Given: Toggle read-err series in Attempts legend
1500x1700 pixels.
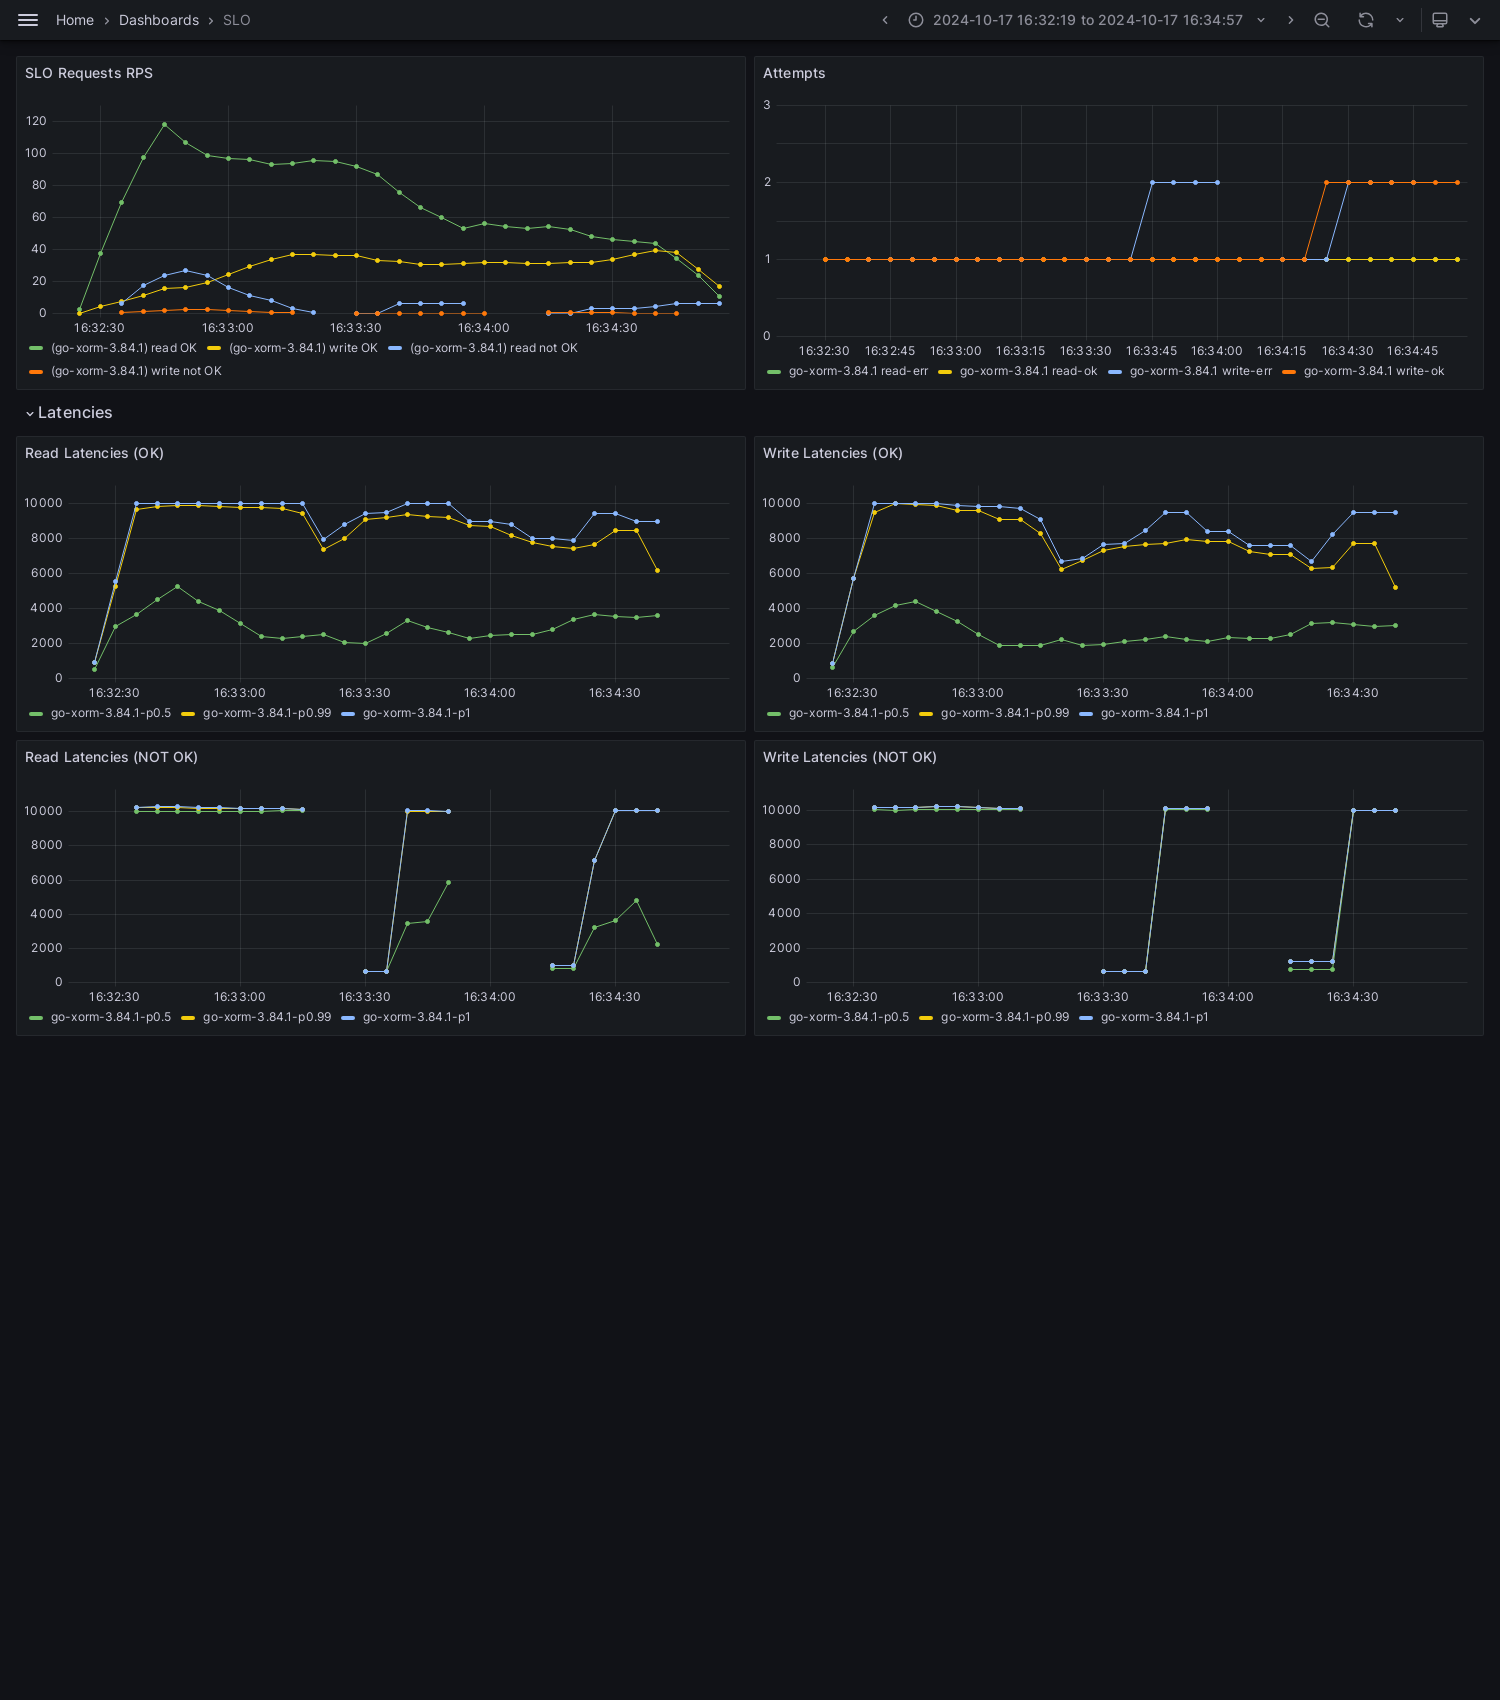Looking at the screenshot, I should (x=858, y=371).
